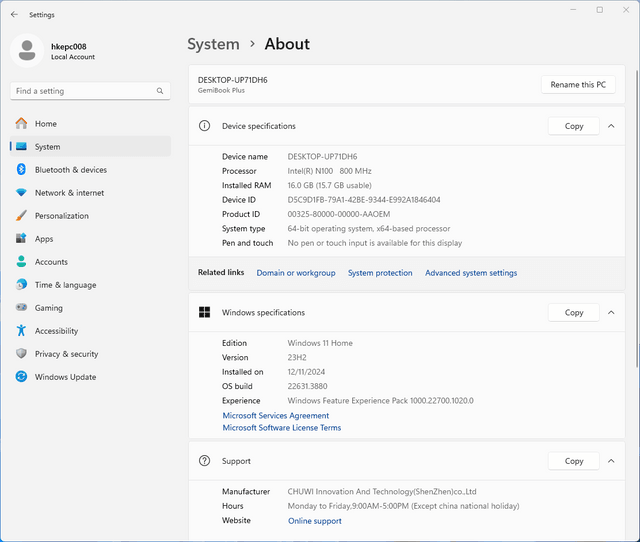Click the Find a setting search box
The image size is (640, 542).
(90, 91)
